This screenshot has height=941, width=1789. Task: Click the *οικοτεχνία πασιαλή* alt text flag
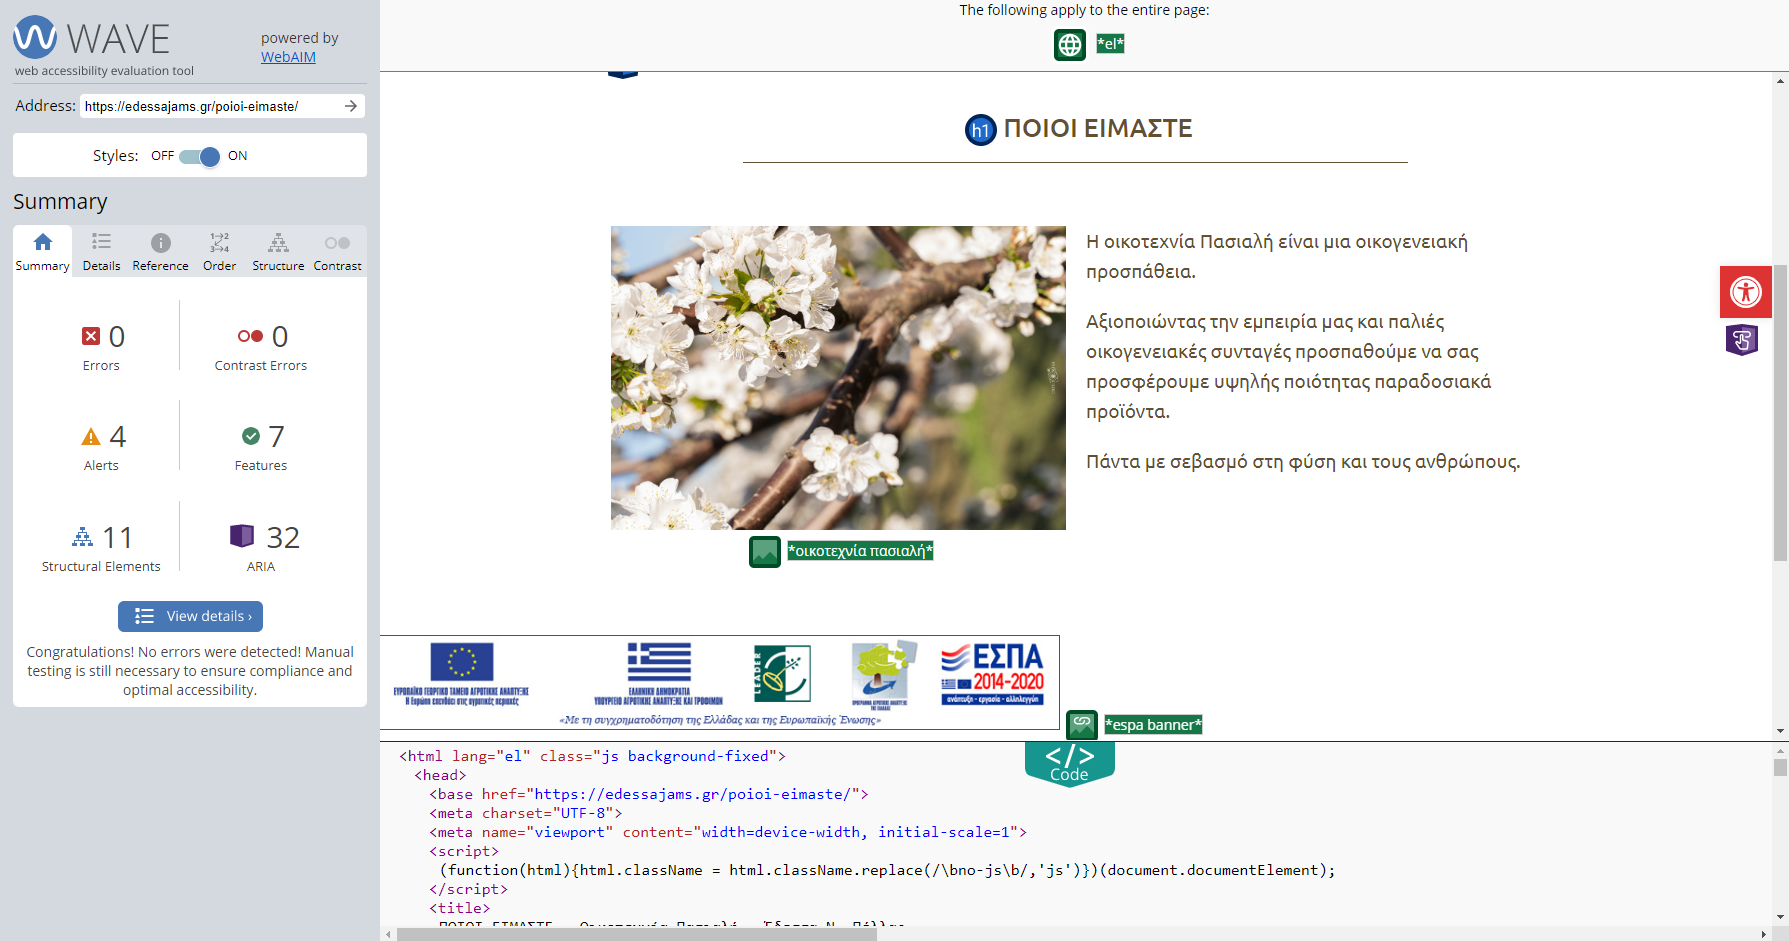click(x=860, y=551)
